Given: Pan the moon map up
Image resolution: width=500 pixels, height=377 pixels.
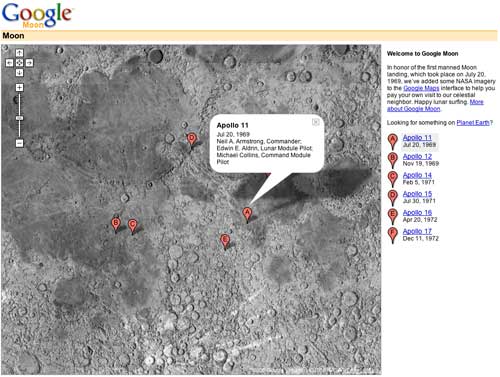Looking at the screenshot, I should pos(19,53).
